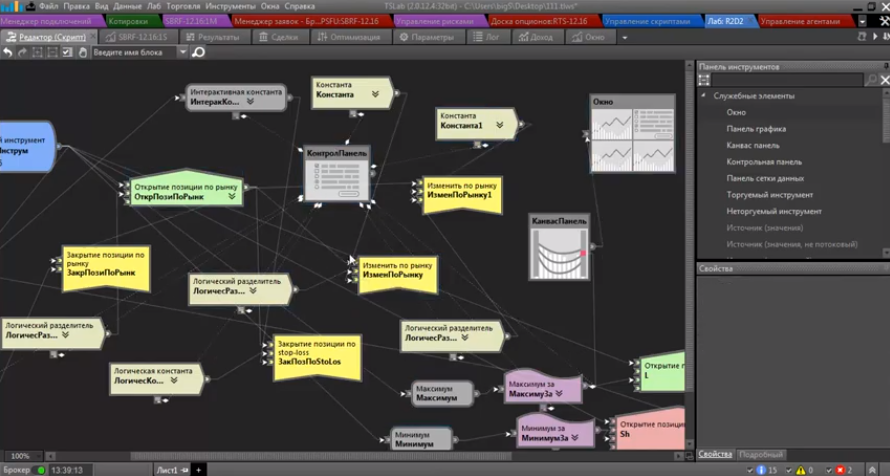Open the Правка menu
The height and width of the screenshot is (476, 890).
(x=76, y=6)
